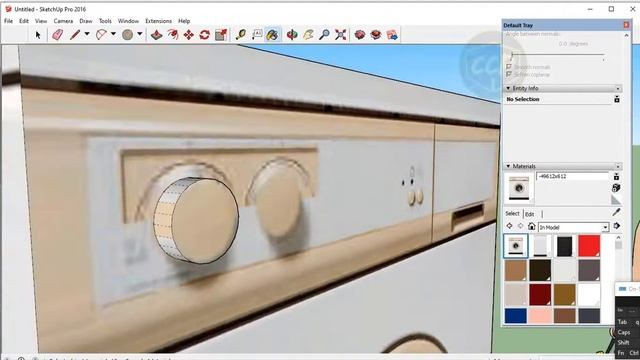Screen dimensions: 640x360
Task: Click tray scroll up arrow
Action: (627, 36)
